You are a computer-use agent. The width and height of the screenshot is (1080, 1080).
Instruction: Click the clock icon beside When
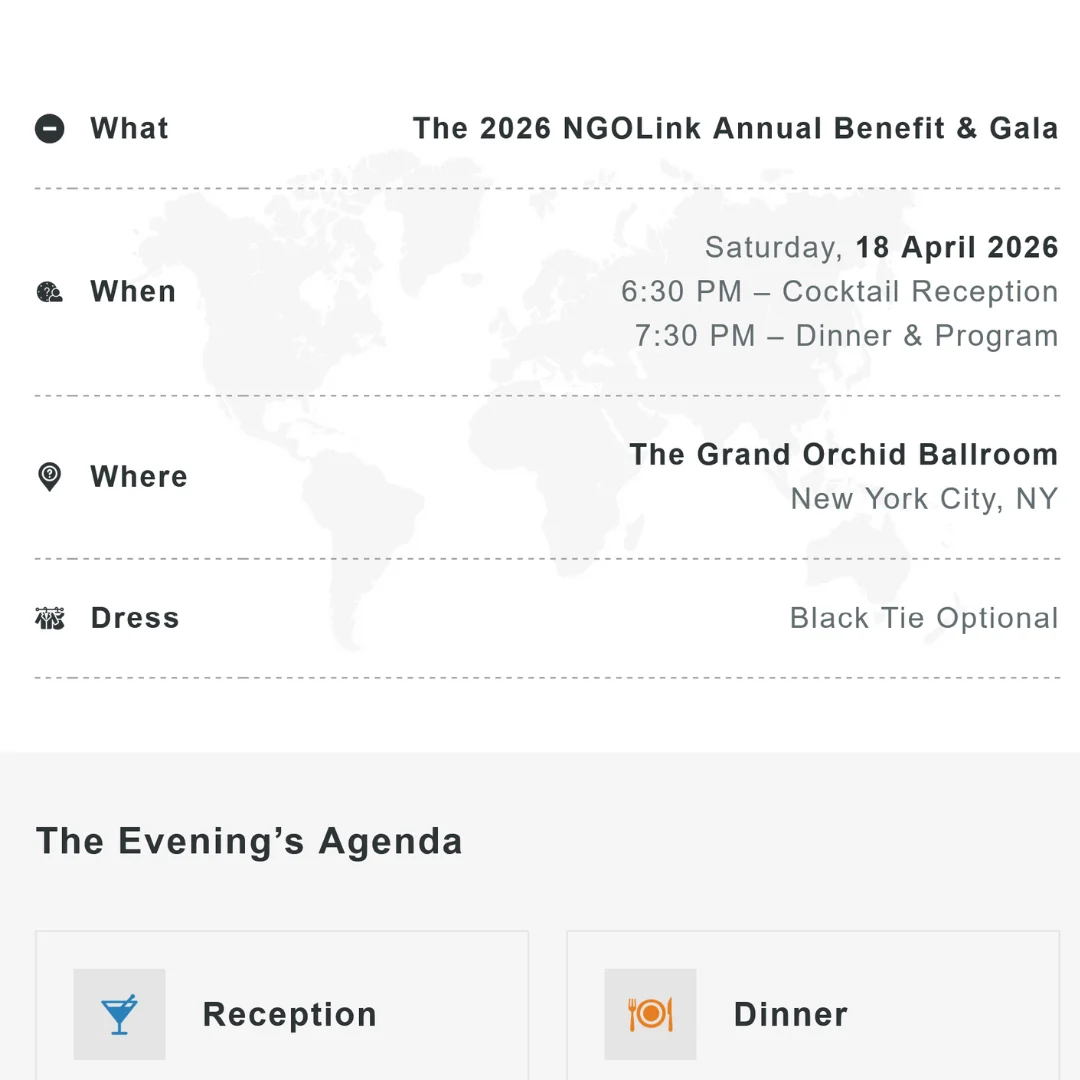coord(50,292)
